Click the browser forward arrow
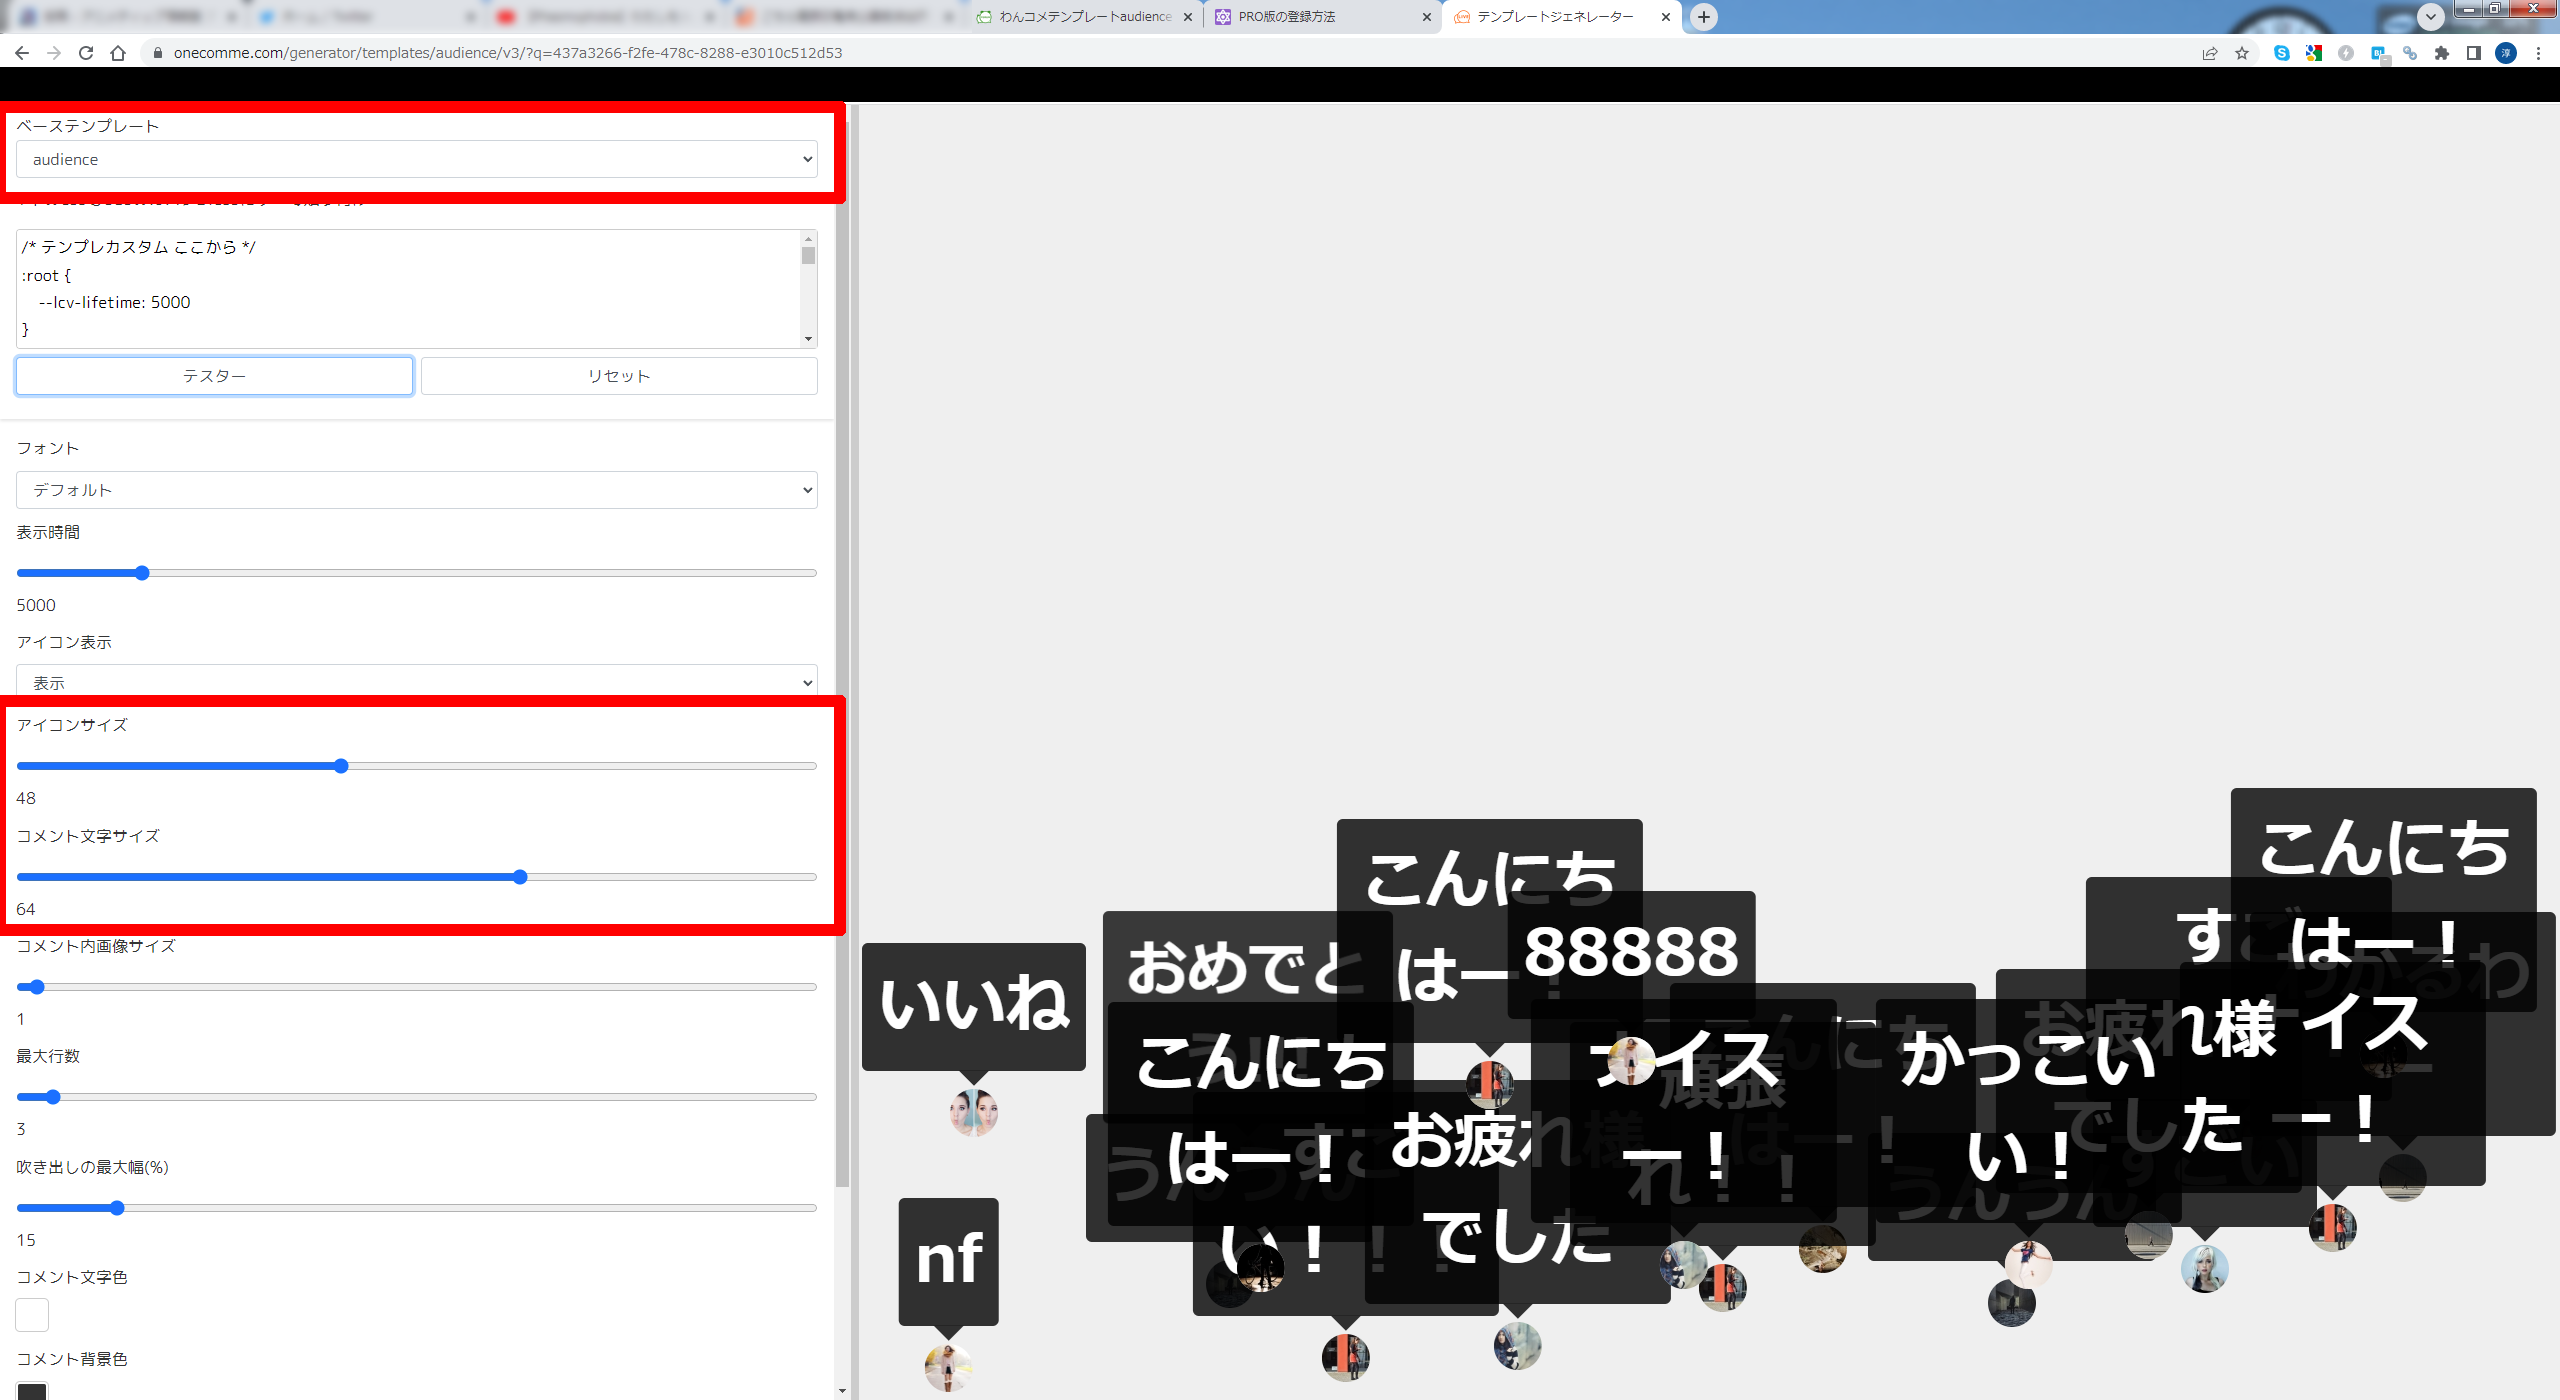Screen dimensions: 2560x1400 54,53
